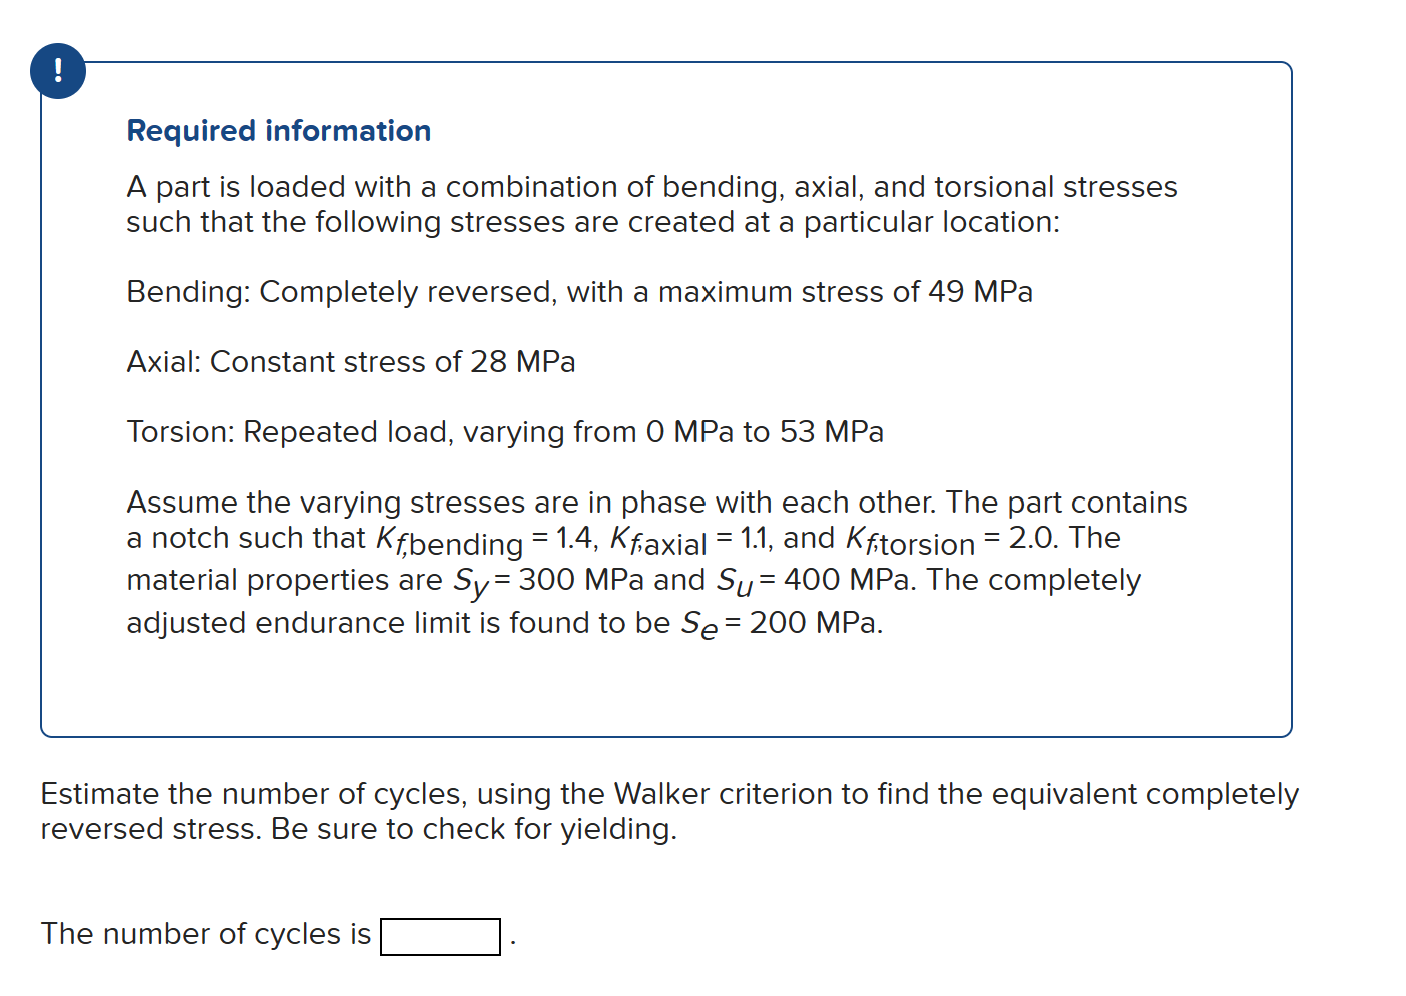The width and height of the screenshot is (1406, 996).
Task: Click the Se = 200 MPa value
Action: pos(780,622)
